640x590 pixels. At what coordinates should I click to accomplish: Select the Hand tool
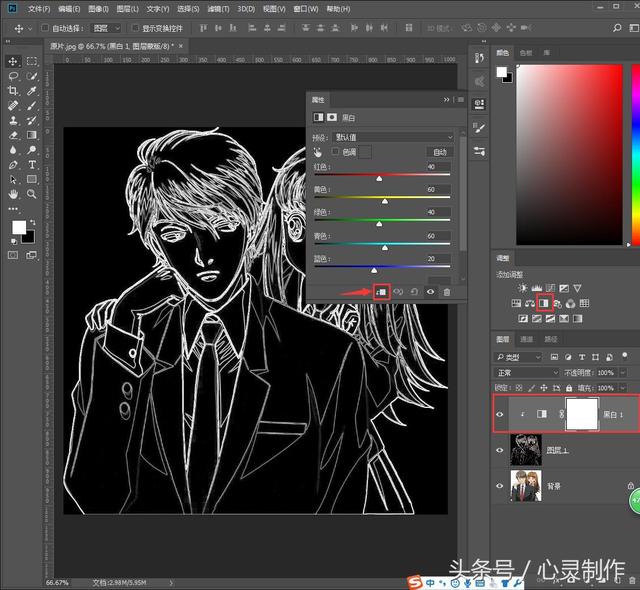coord(13,194)
